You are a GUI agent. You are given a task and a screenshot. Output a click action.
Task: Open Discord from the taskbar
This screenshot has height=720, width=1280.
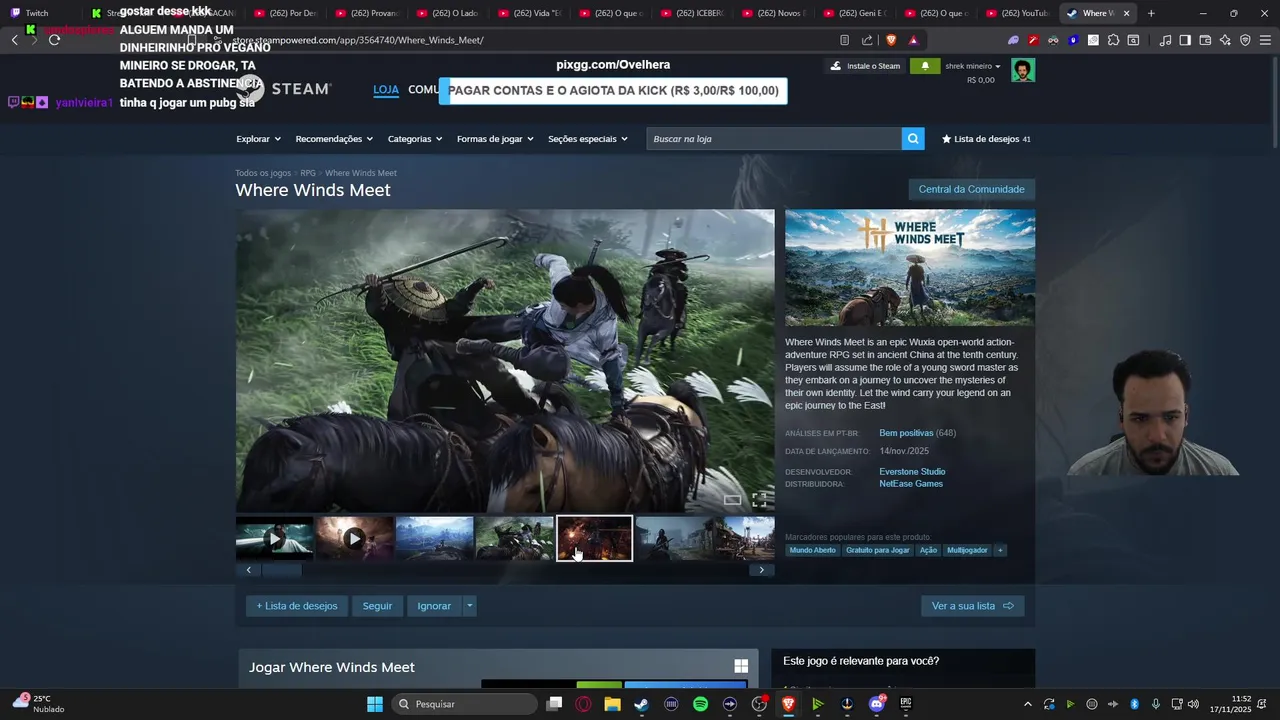[876, 704]
